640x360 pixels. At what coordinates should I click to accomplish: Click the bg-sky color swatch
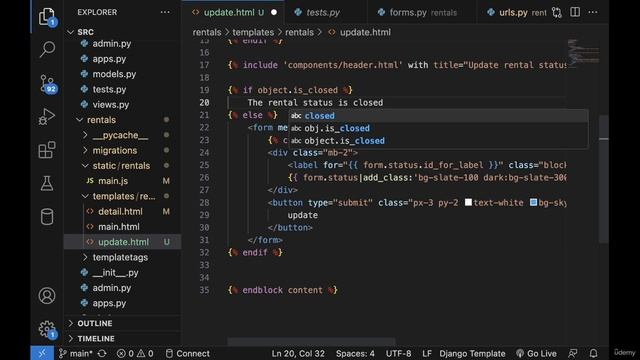tap(533, 202)
